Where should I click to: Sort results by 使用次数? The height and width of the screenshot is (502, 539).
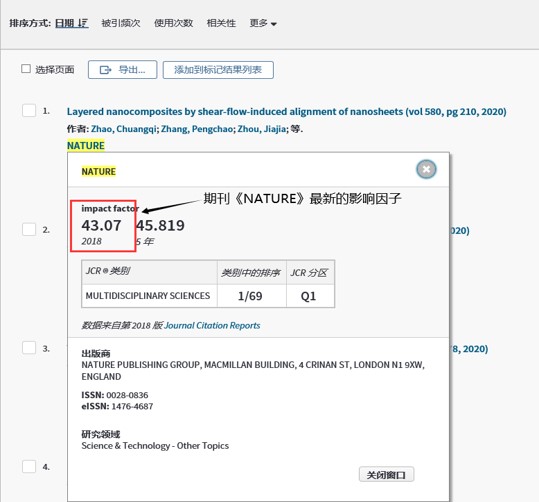point(173,23)
